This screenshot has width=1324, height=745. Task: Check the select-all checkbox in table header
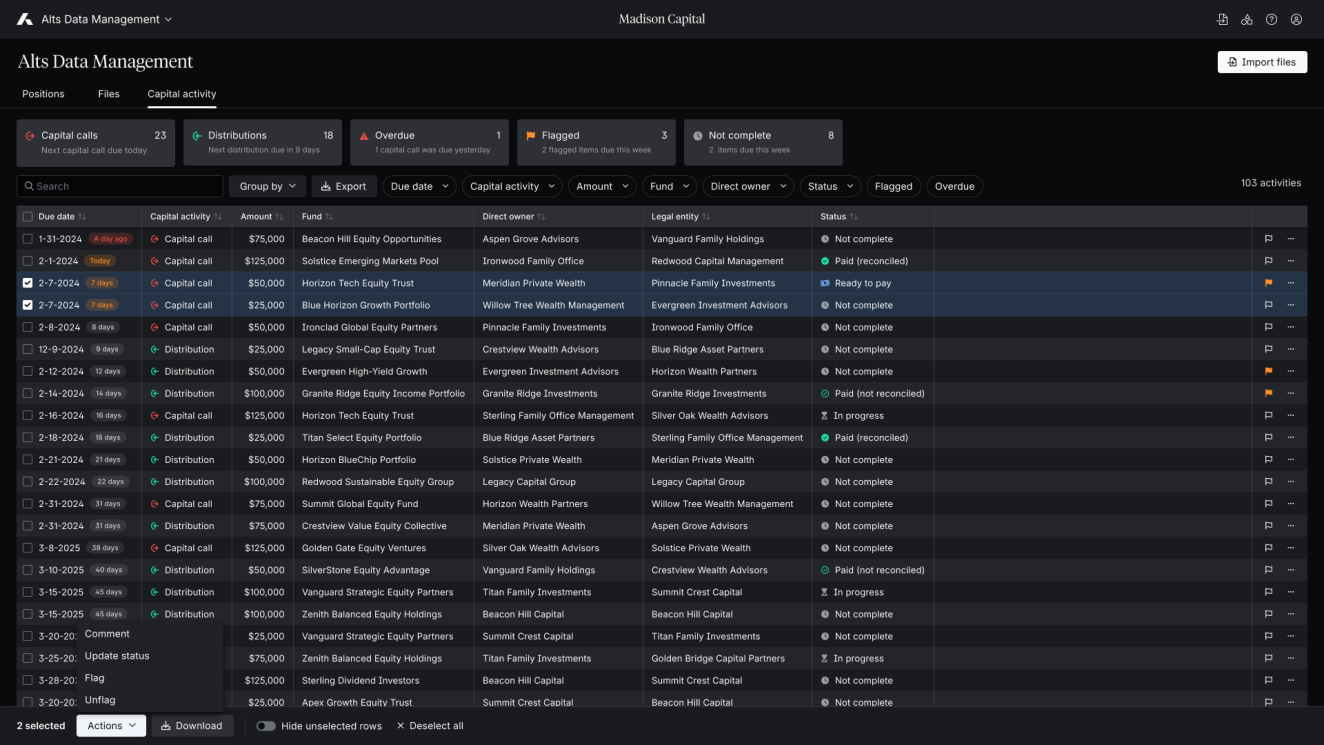pos(28,216)
